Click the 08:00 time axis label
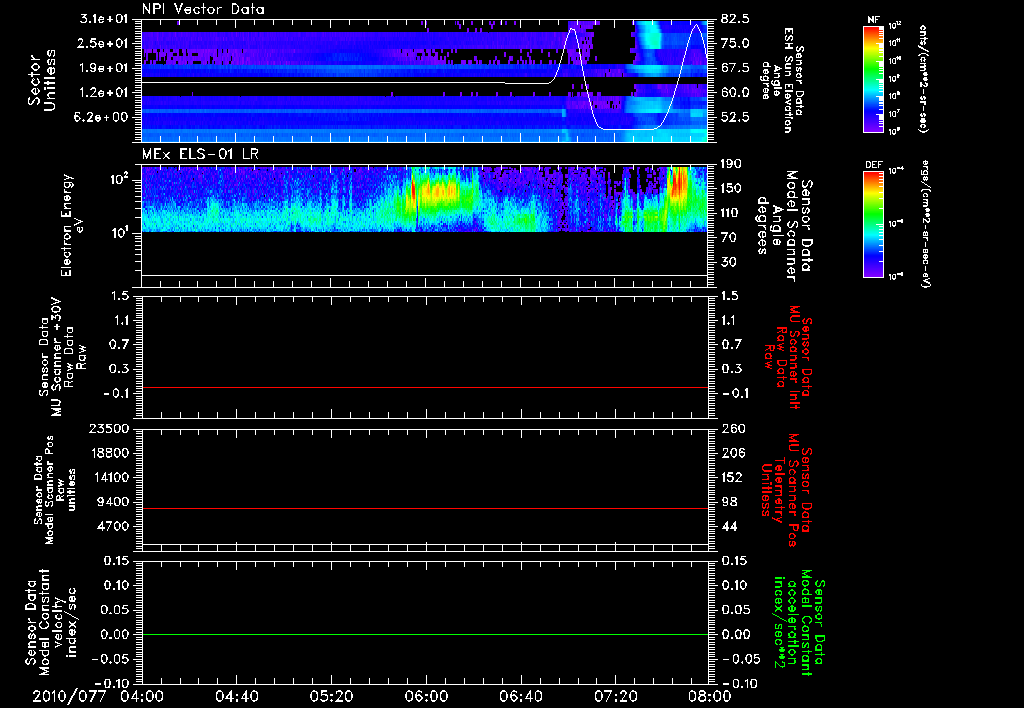The height and width of the screenshot is (708, 1024). click(709, 696)
